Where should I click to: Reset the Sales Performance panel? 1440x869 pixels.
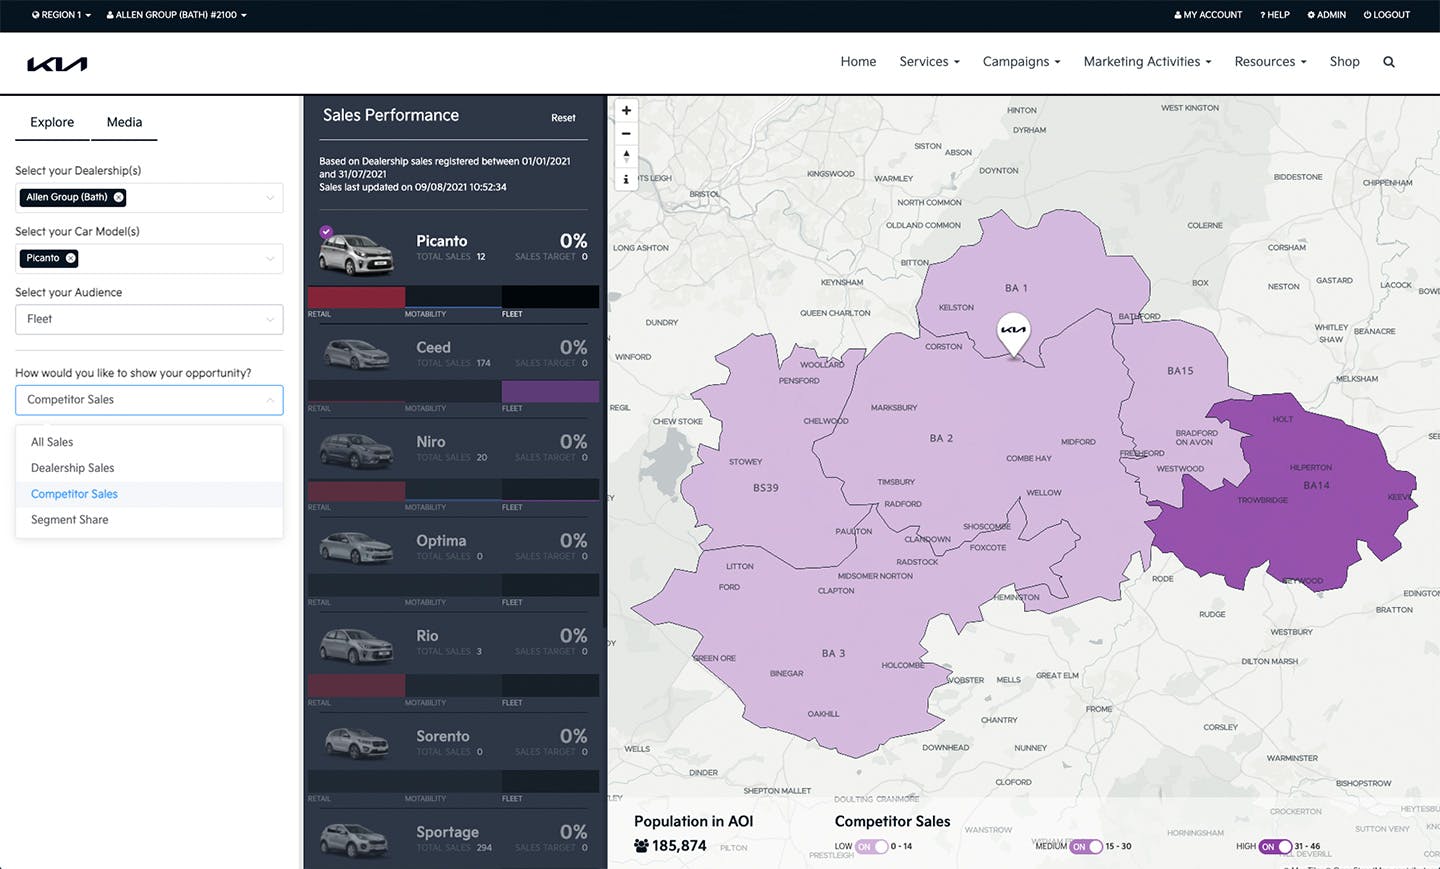coord(563,118)
